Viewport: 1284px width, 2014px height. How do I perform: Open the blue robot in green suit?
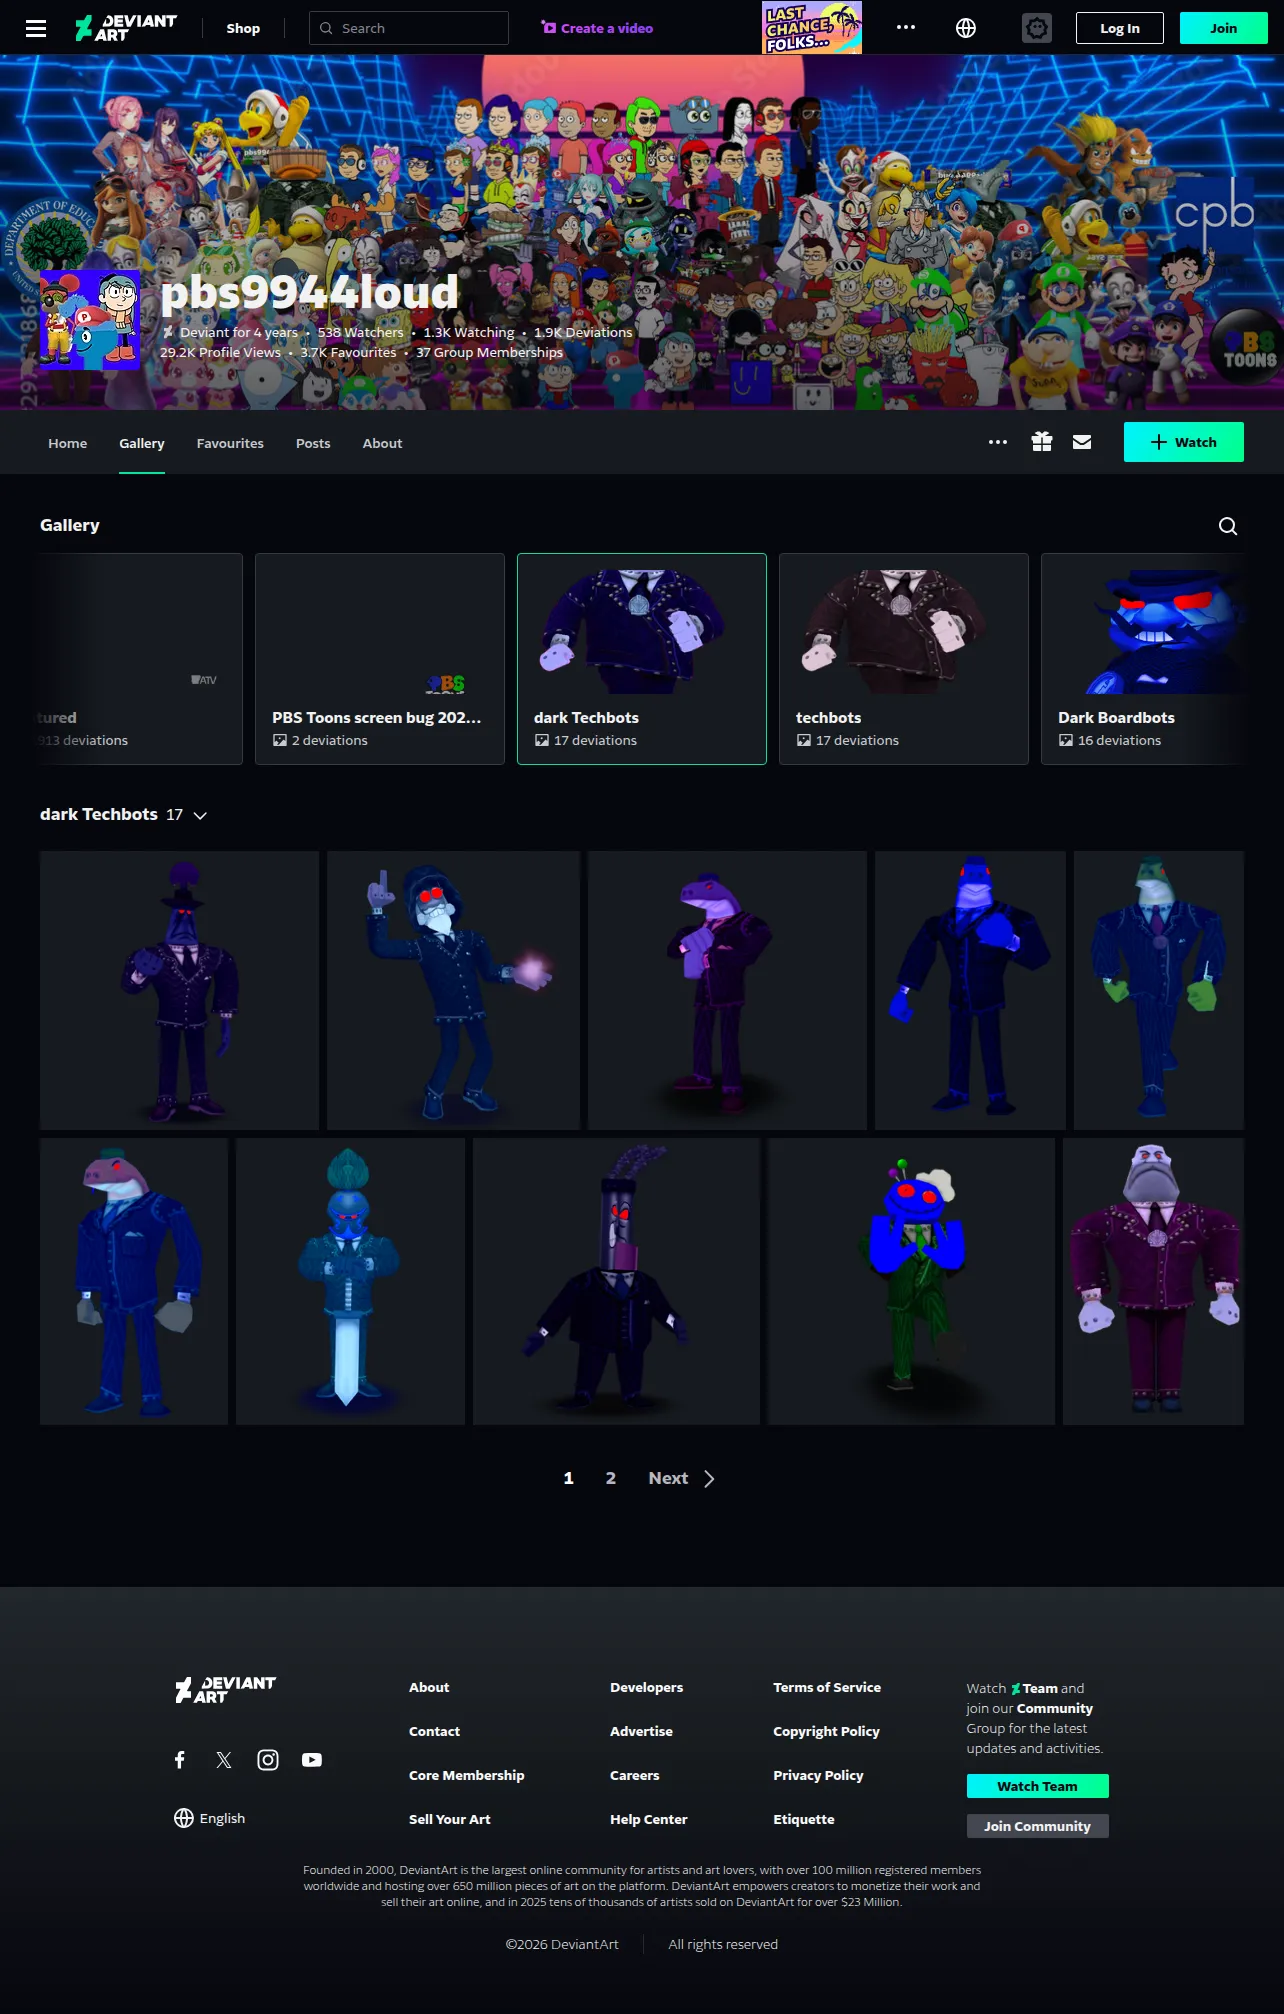click(911, 1281)
